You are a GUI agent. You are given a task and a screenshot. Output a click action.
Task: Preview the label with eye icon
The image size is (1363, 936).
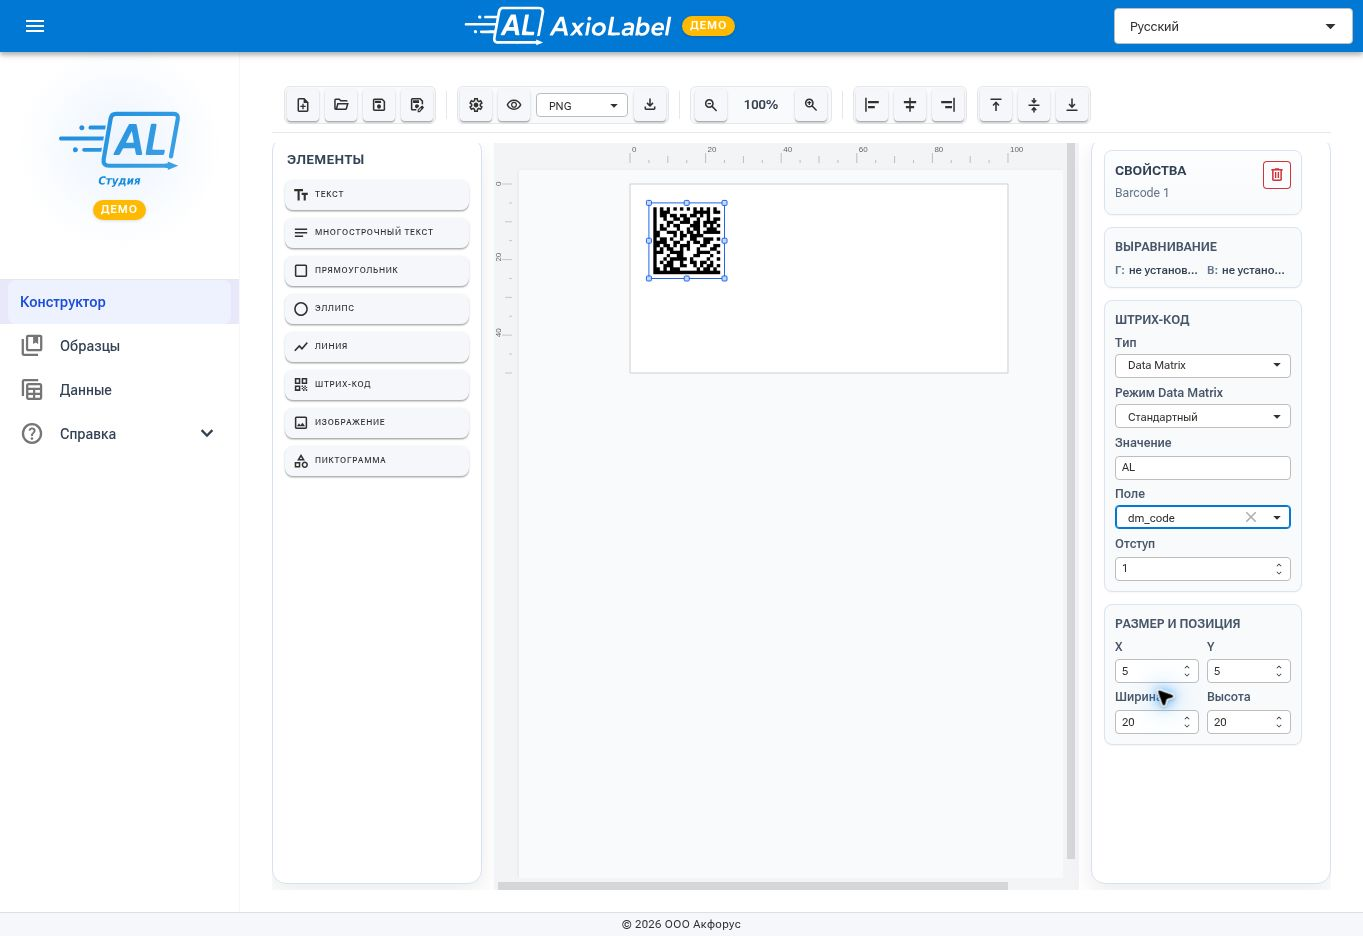tap(514, 105)
